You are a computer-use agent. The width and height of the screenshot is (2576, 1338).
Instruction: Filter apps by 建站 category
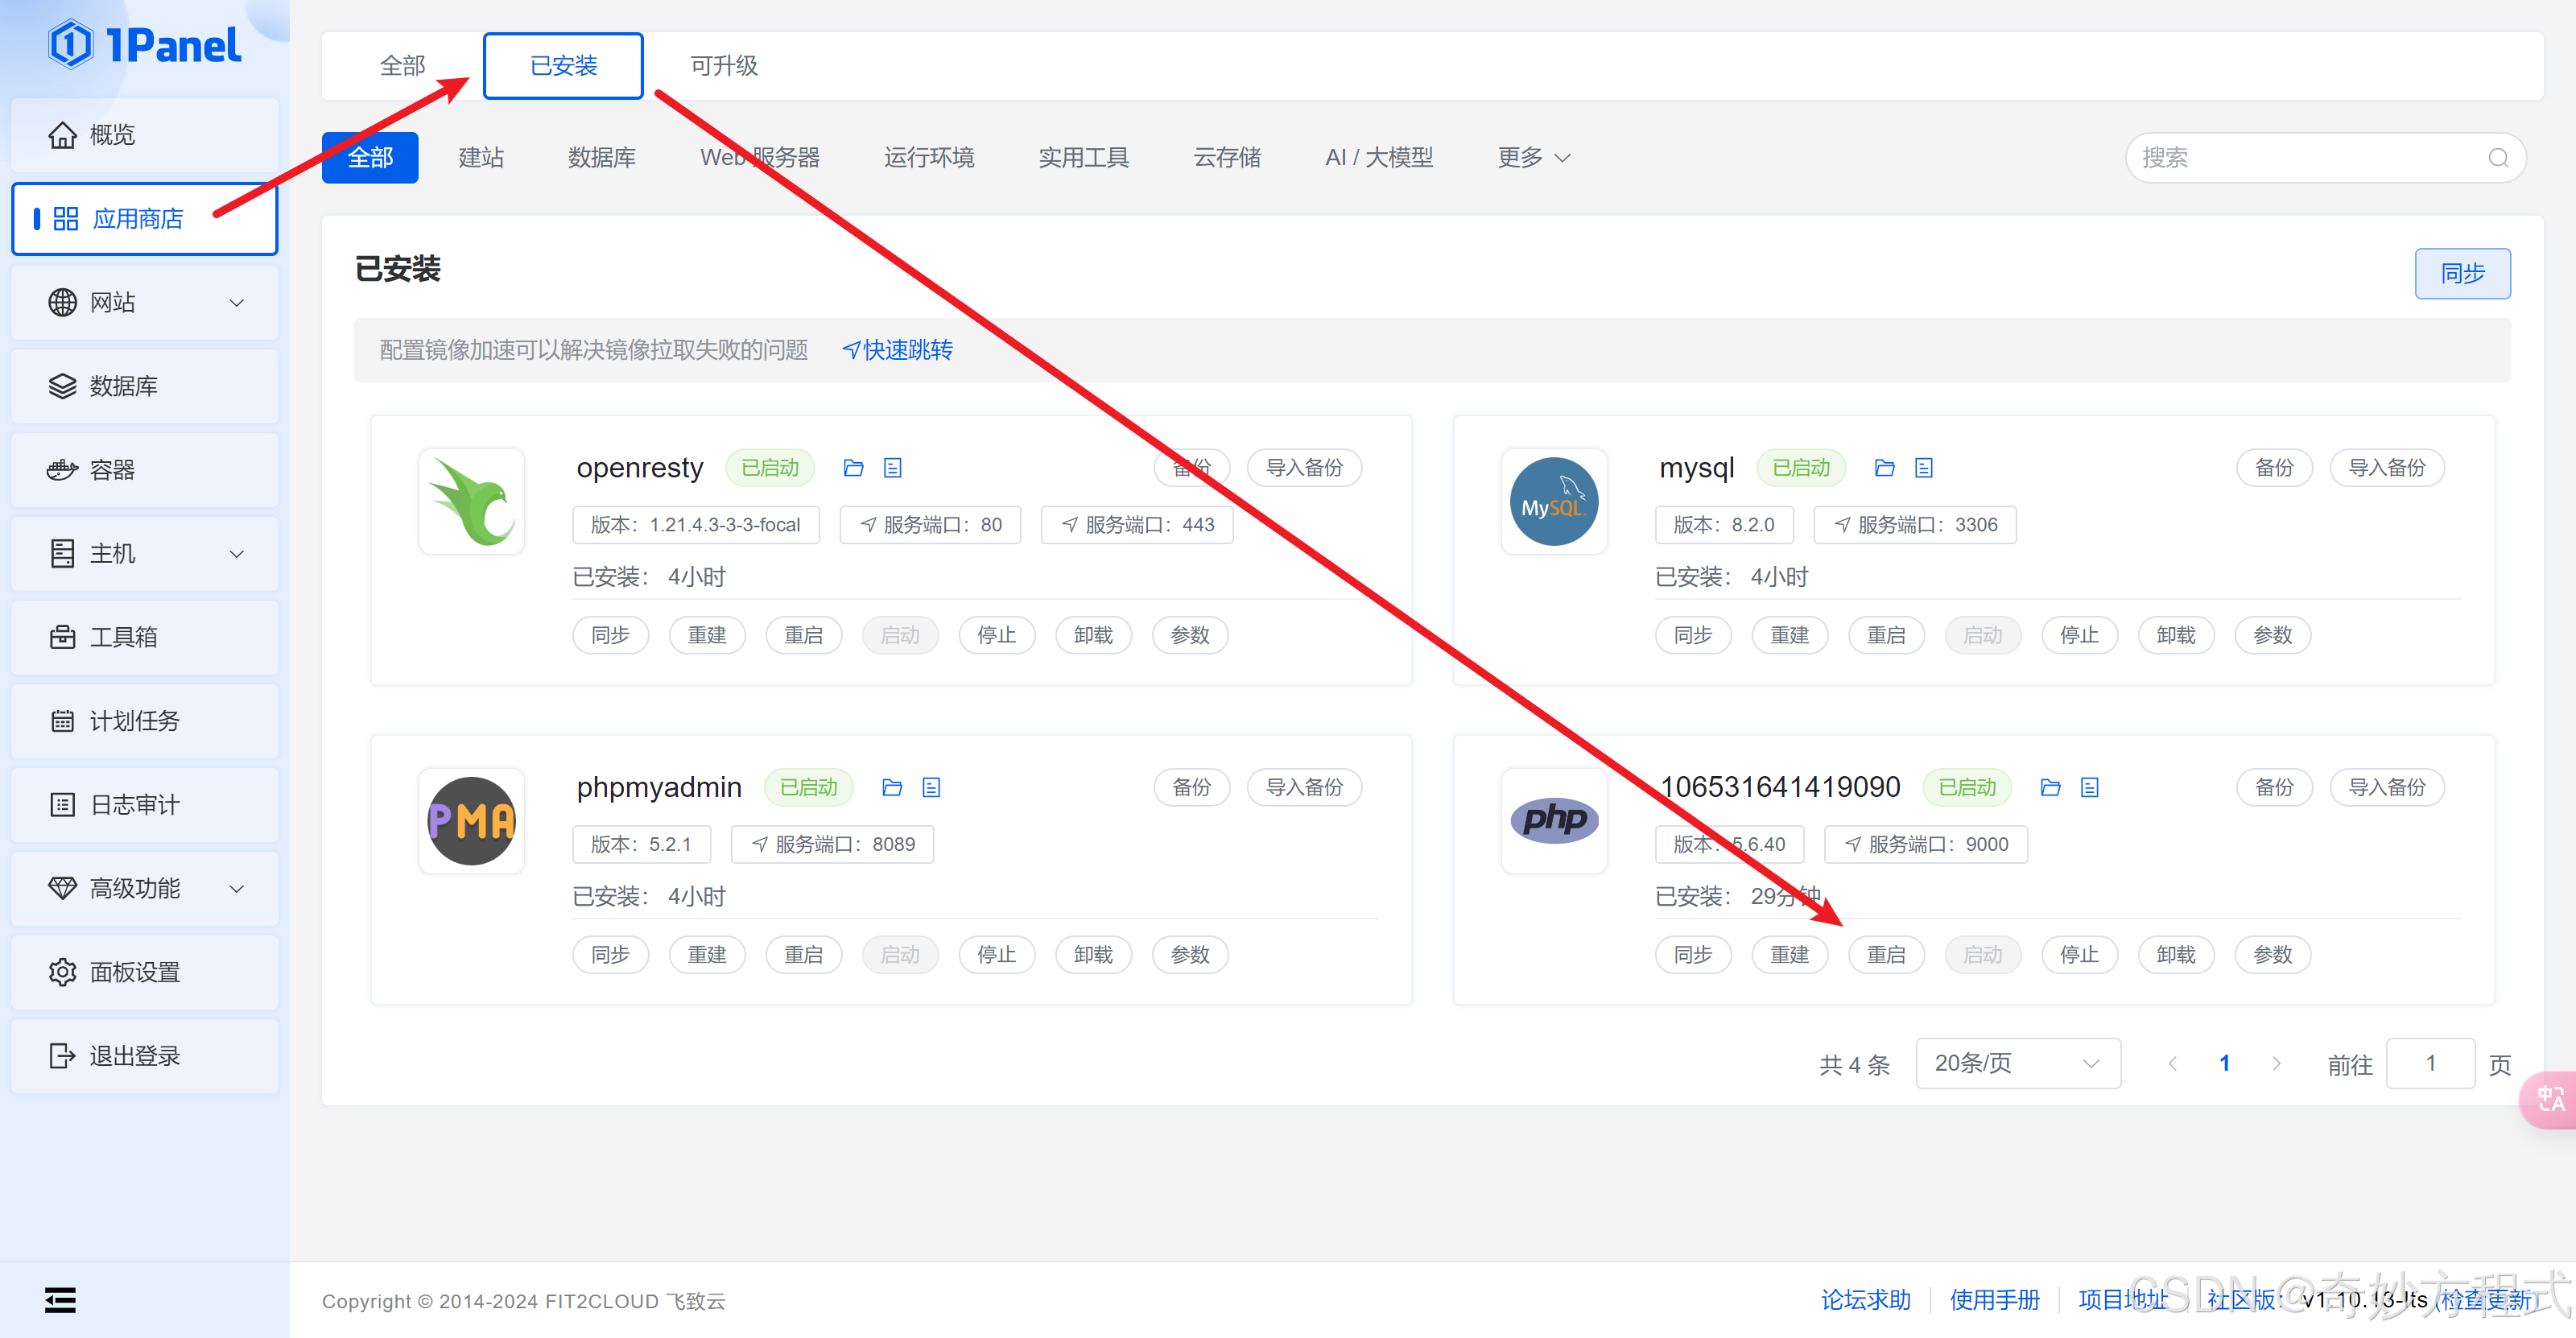481,158
